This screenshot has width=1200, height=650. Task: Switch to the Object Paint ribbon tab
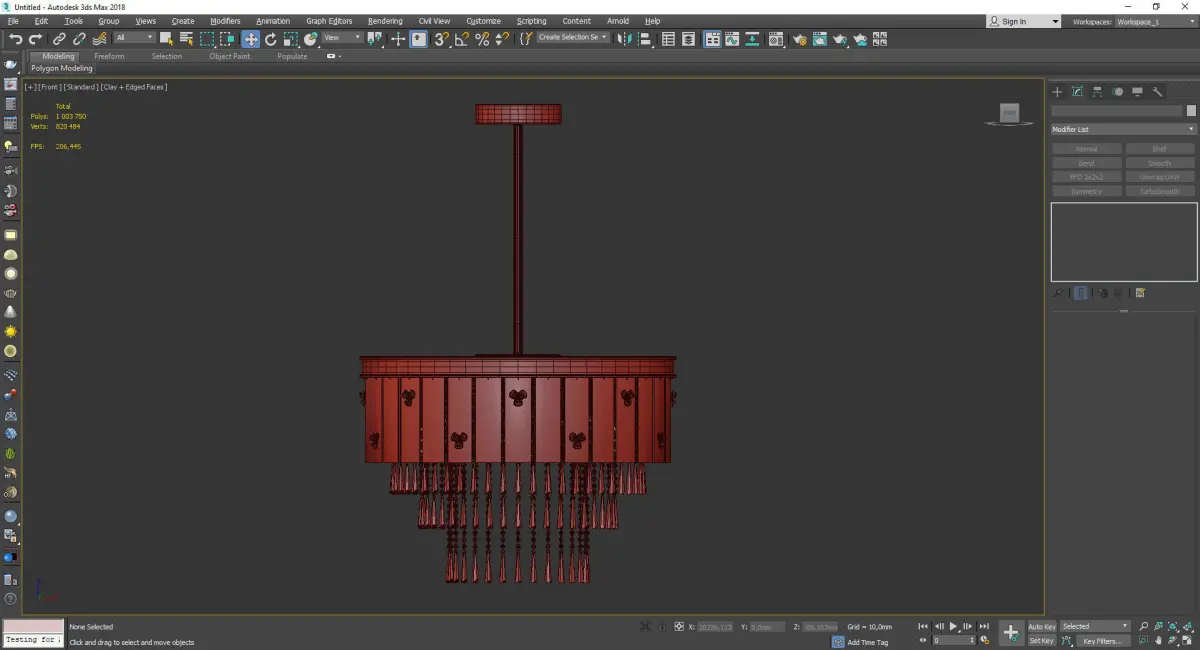[229, 56]
